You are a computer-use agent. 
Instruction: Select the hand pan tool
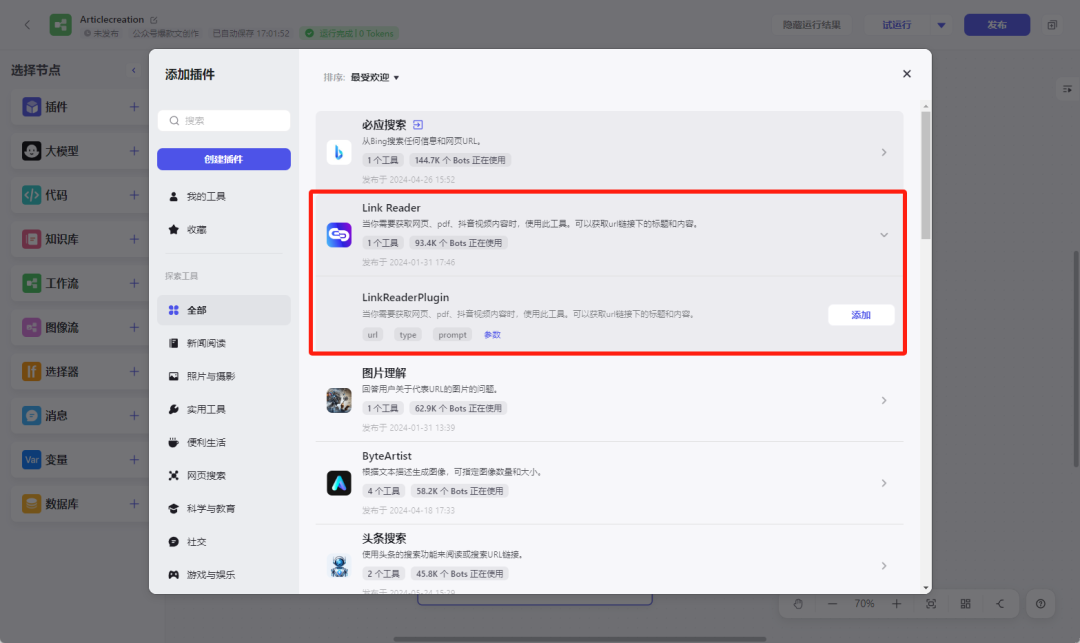point(798,604)
